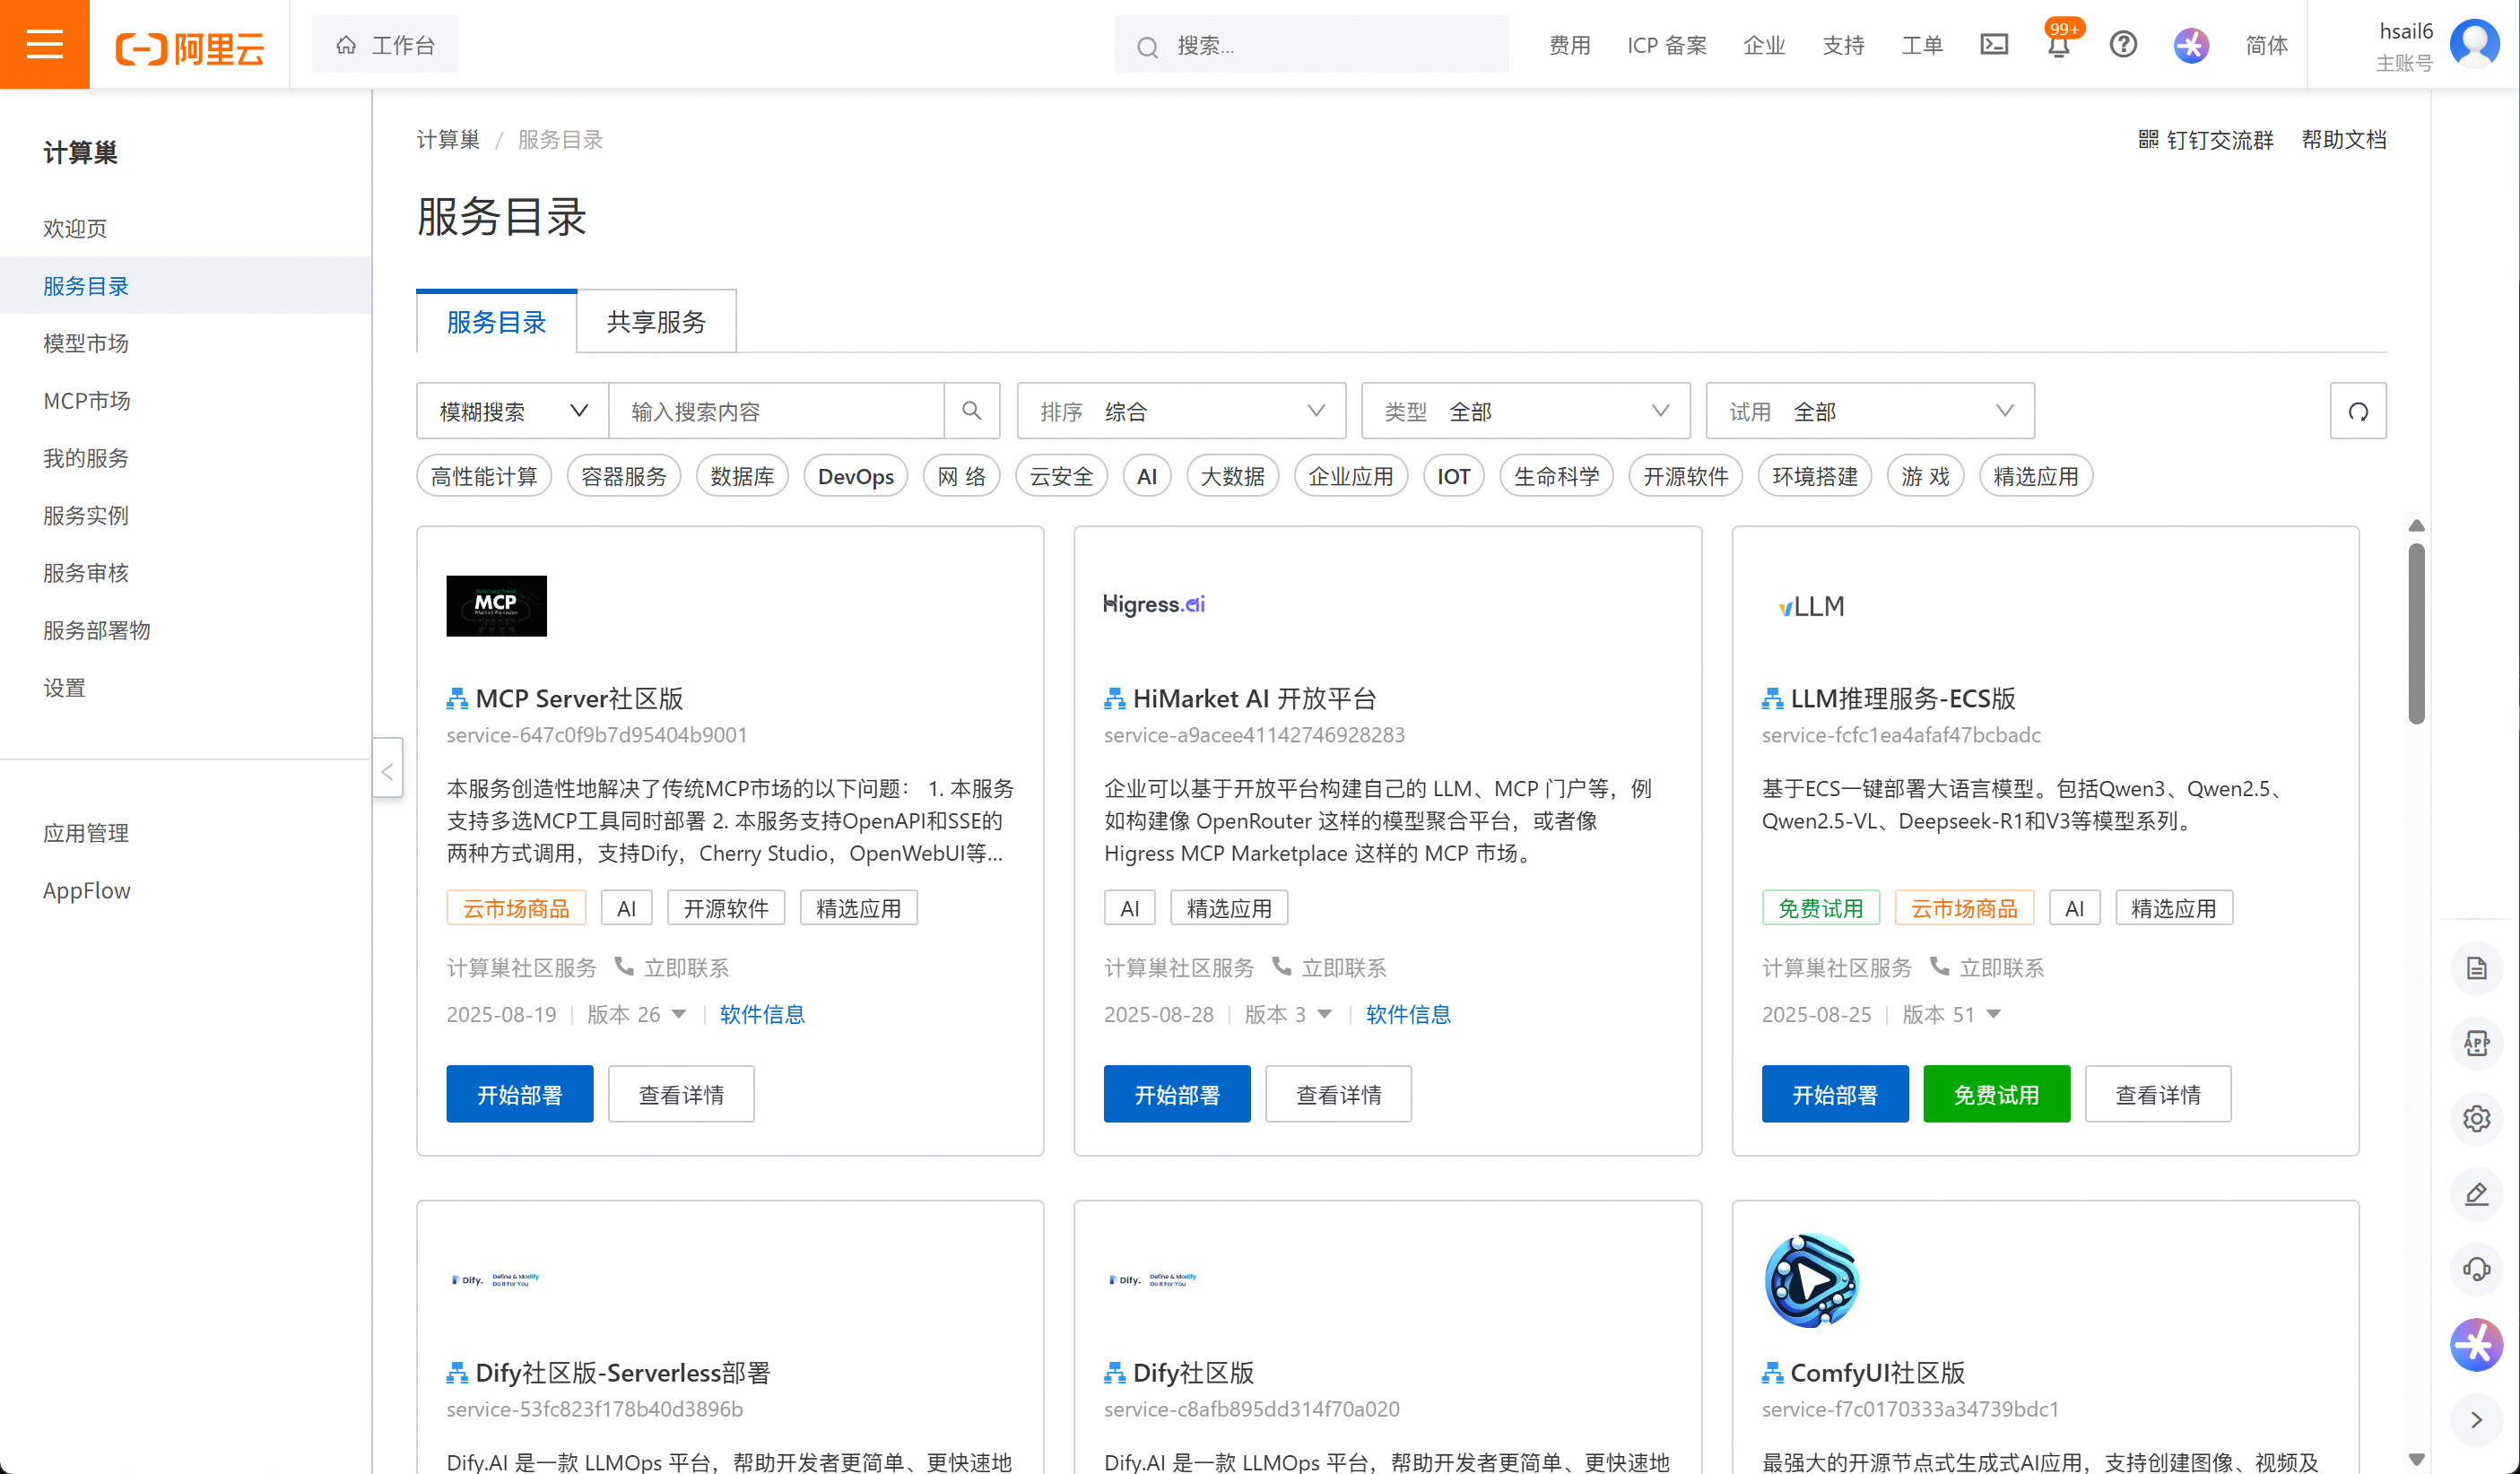Click the ComfyUI logo image
Image resolution: width=2520 pixels, height=1474 pixels.
point(1811,1280)
